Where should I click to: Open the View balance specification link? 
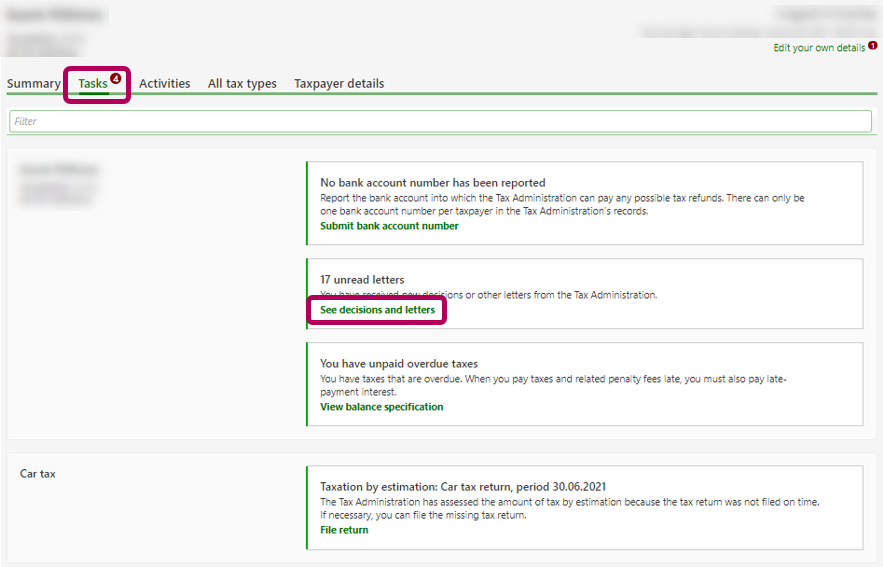(381, 407)
